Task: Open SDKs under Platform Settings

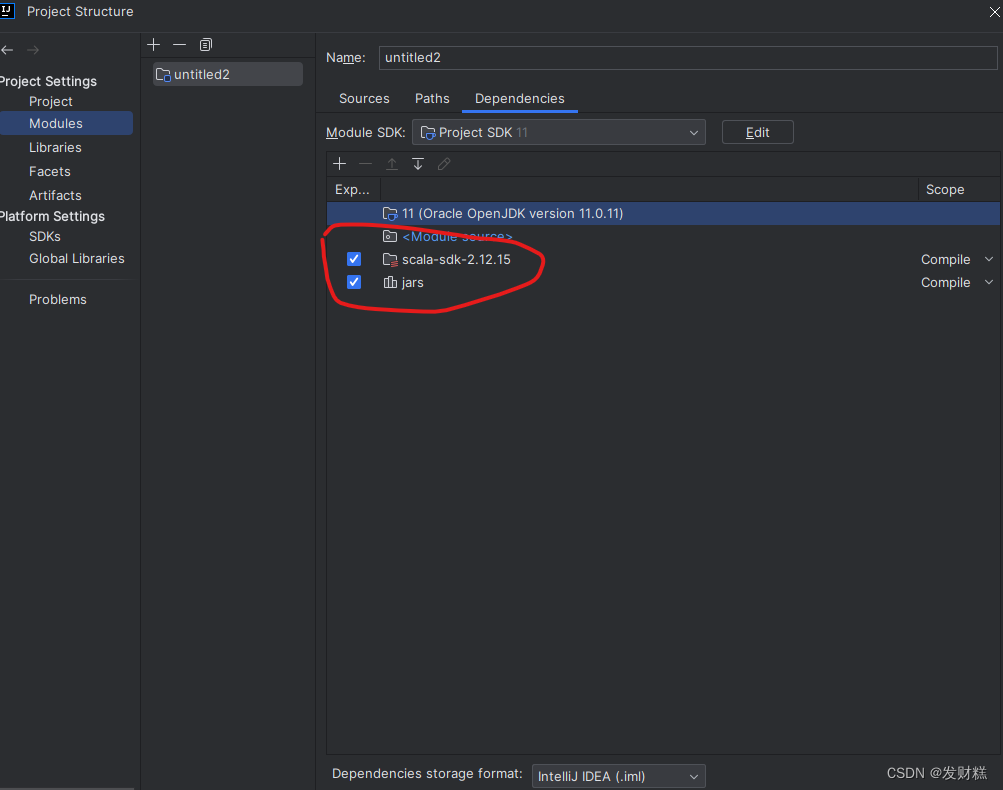Action: (45, 237)
